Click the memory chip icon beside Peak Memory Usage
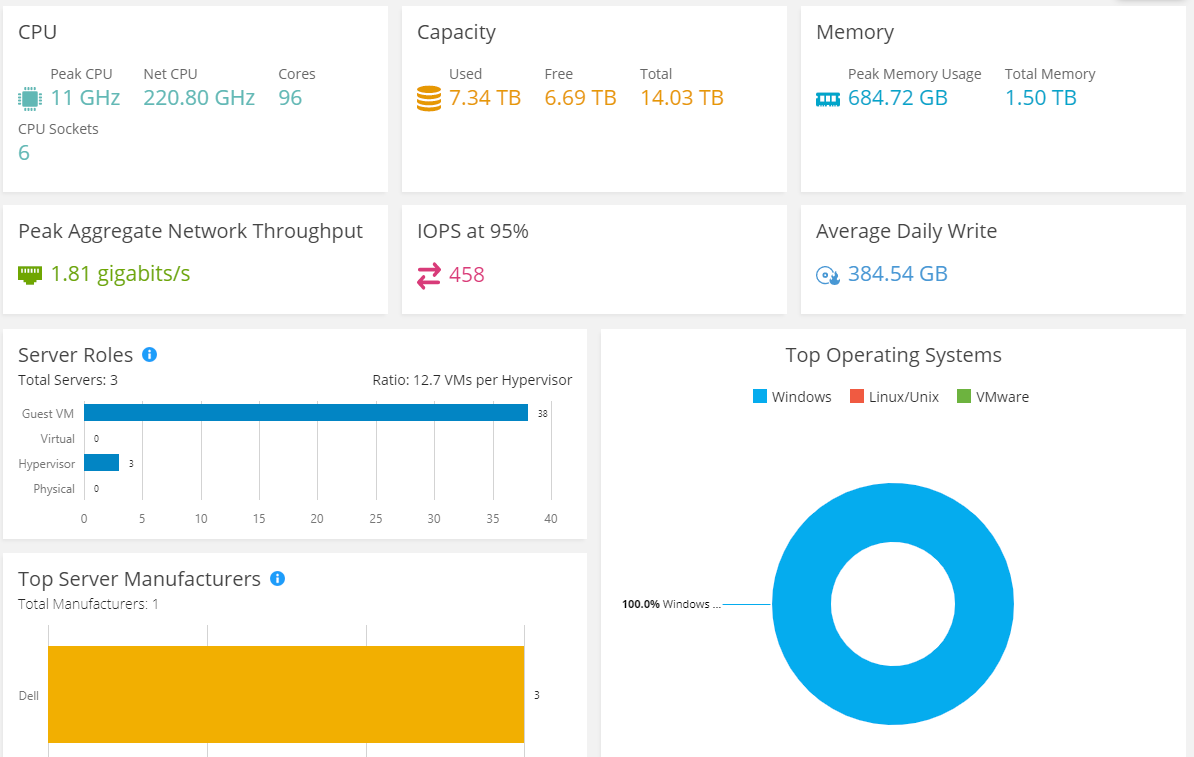This screenshot has width=1194, height=757. click(828, 97)
